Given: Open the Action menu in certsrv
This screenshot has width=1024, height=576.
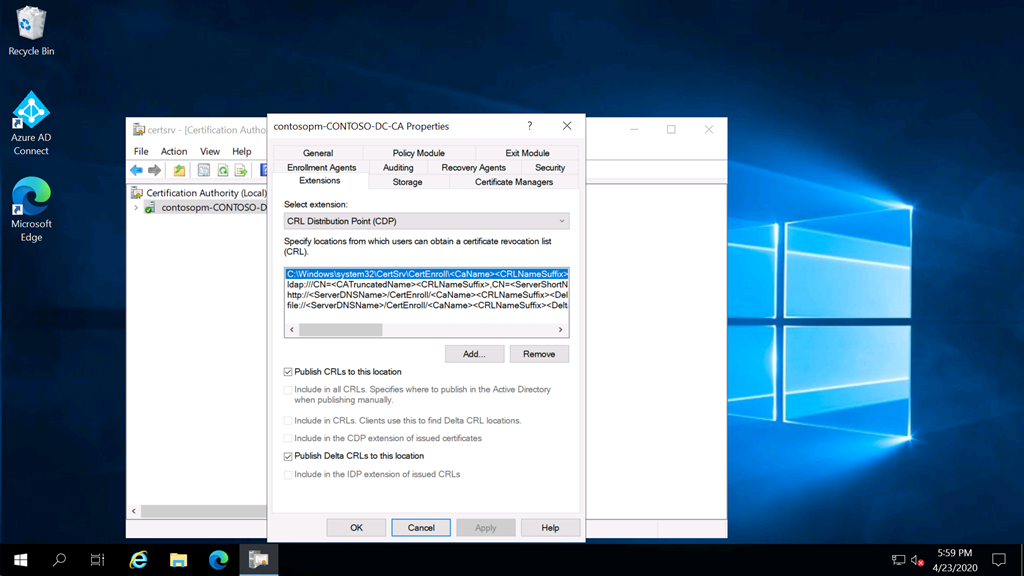Looking at the screenshot, I should point(173,151).
